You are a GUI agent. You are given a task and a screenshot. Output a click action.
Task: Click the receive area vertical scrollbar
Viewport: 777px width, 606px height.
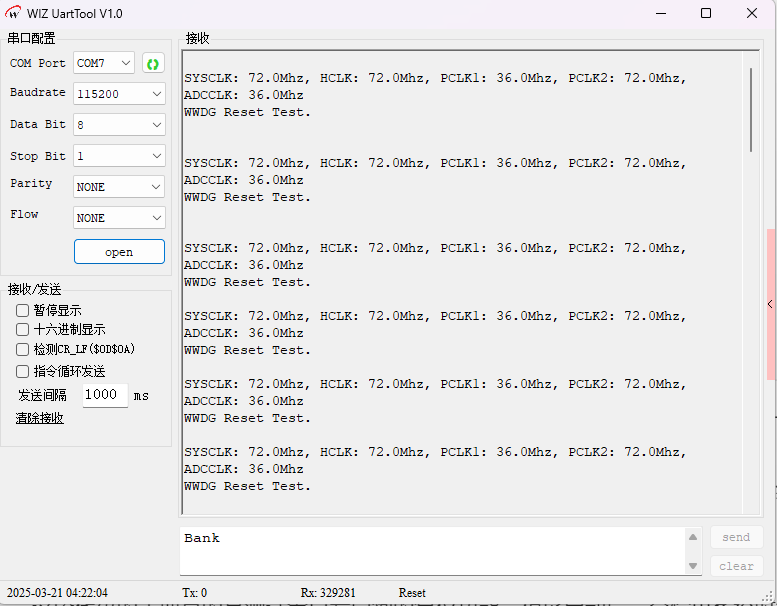click(x=751, y=110)
